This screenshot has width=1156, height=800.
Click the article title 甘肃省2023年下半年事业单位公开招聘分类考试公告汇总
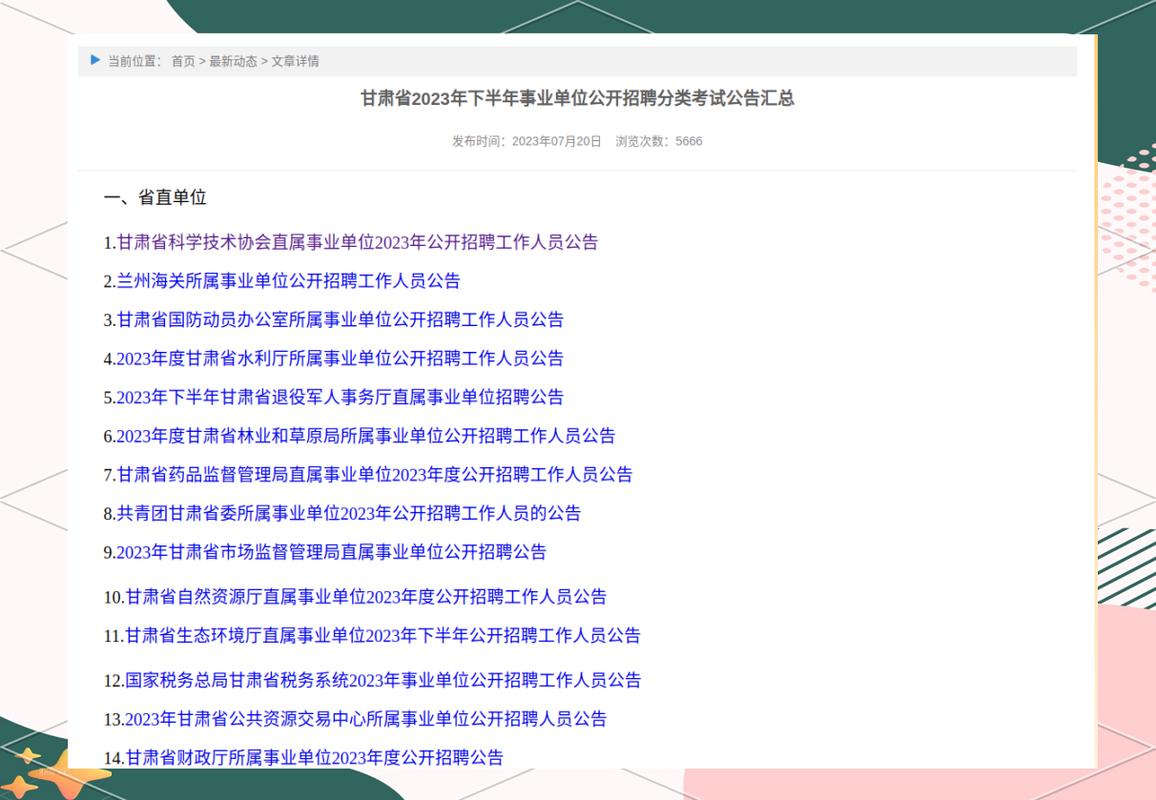[578, 100]
